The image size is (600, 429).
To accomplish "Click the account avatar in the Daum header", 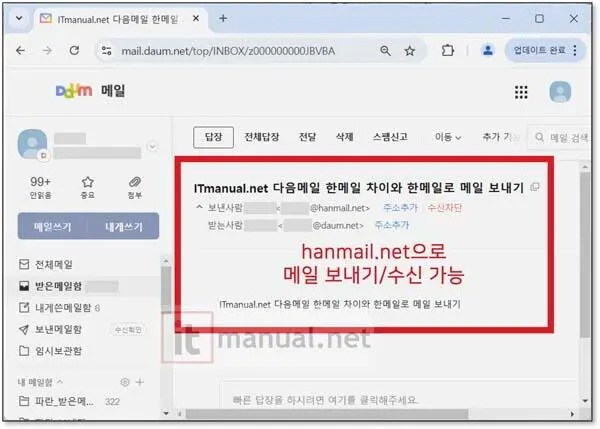I will (560, 92).
